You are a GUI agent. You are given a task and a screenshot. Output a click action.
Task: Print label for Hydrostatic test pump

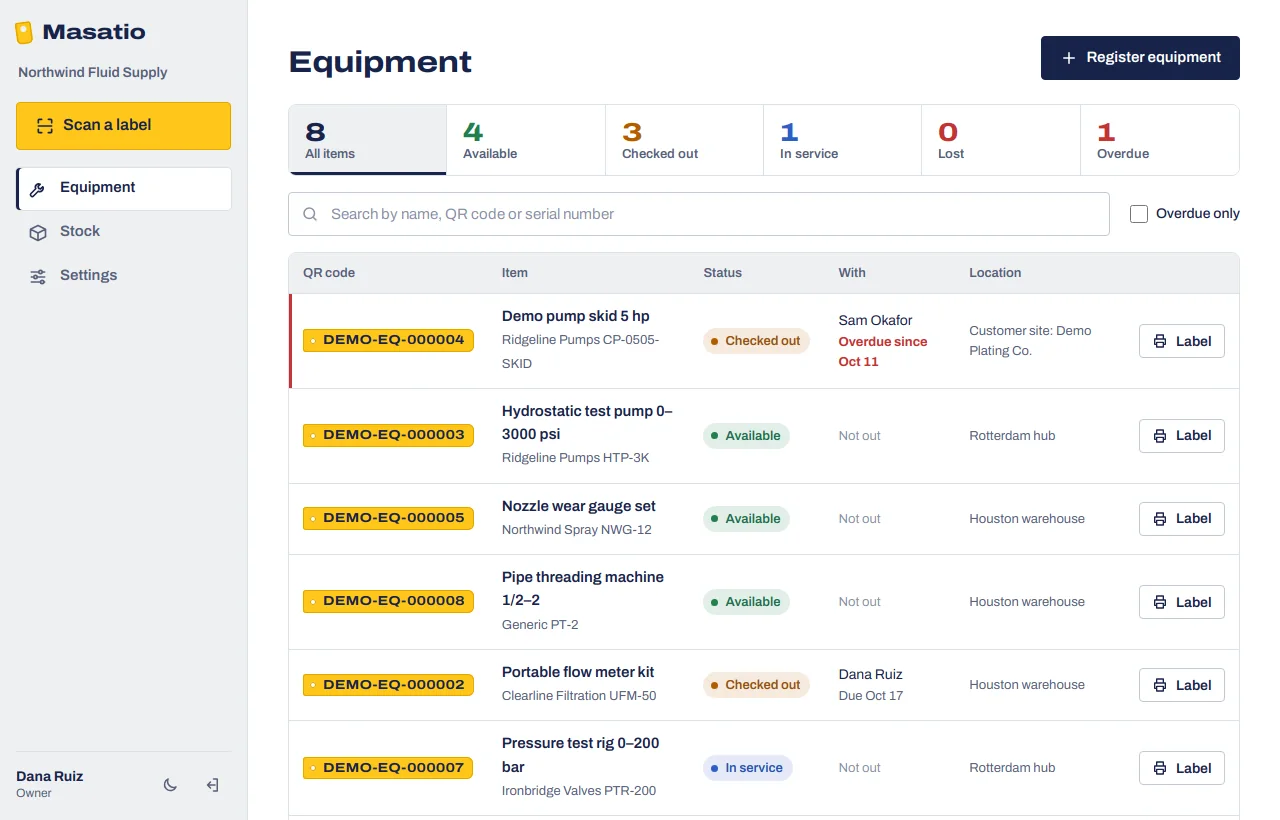click(x=1182, y=436)
